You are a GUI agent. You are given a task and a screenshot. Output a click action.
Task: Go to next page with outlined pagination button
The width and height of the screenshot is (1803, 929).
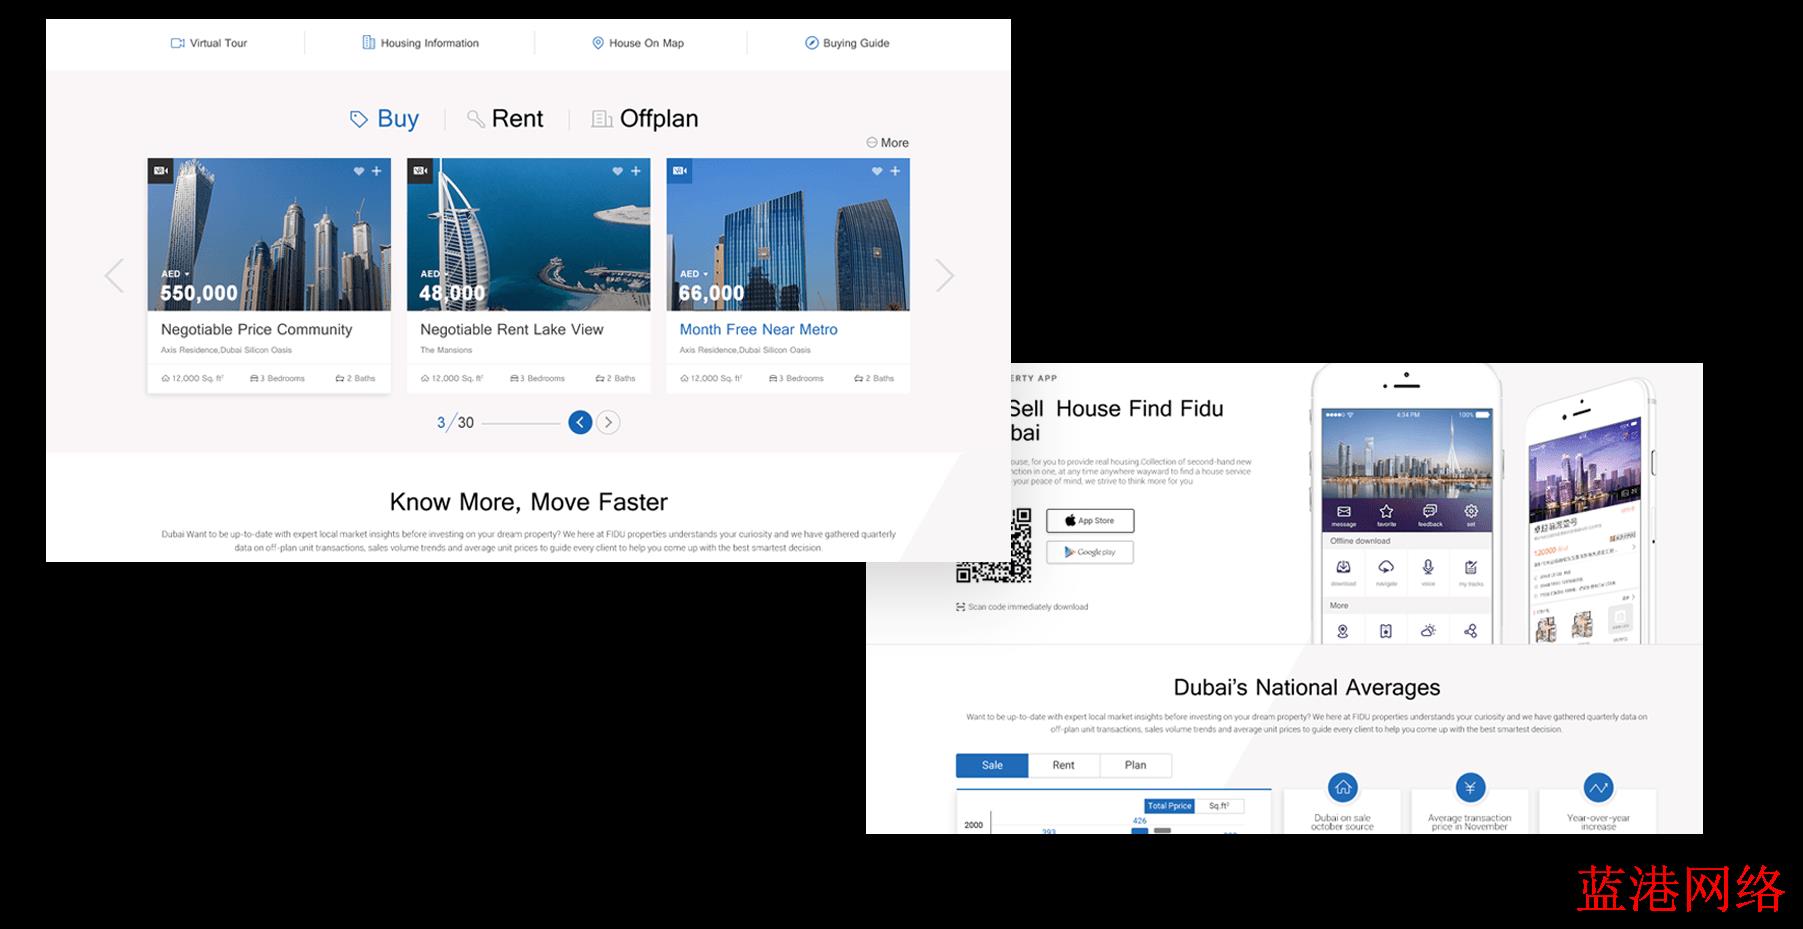(x=608, y=422)
